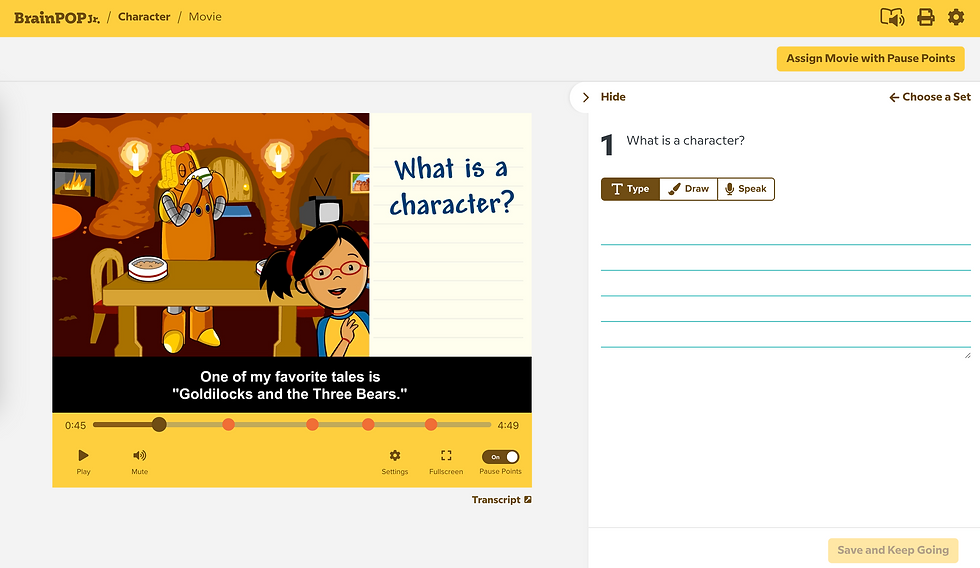Click the question text 'What is a character?'
The height and width of the screenshot is (568, 980).
(x=686, y=141)
